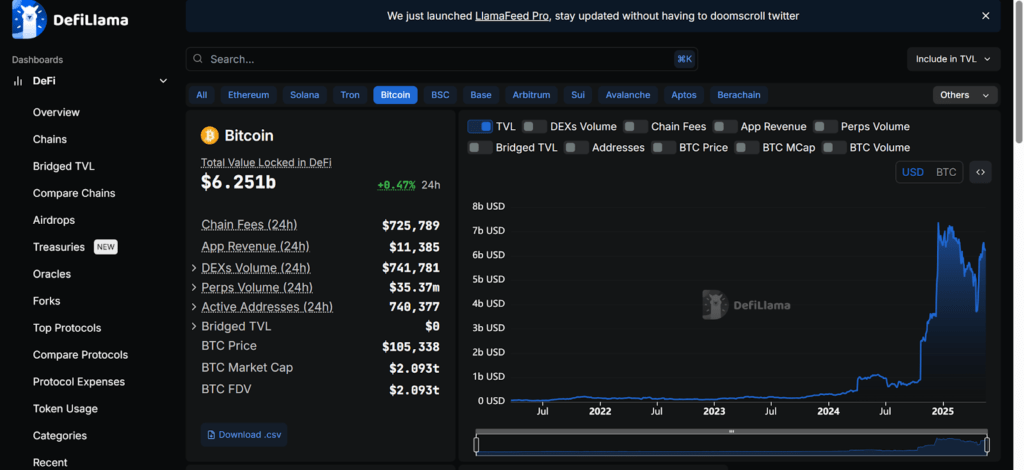The height and width of the screenshot is (470, 1024).
Task: Enable the BTC Price chart toggle
Action: tap(664, 148)
